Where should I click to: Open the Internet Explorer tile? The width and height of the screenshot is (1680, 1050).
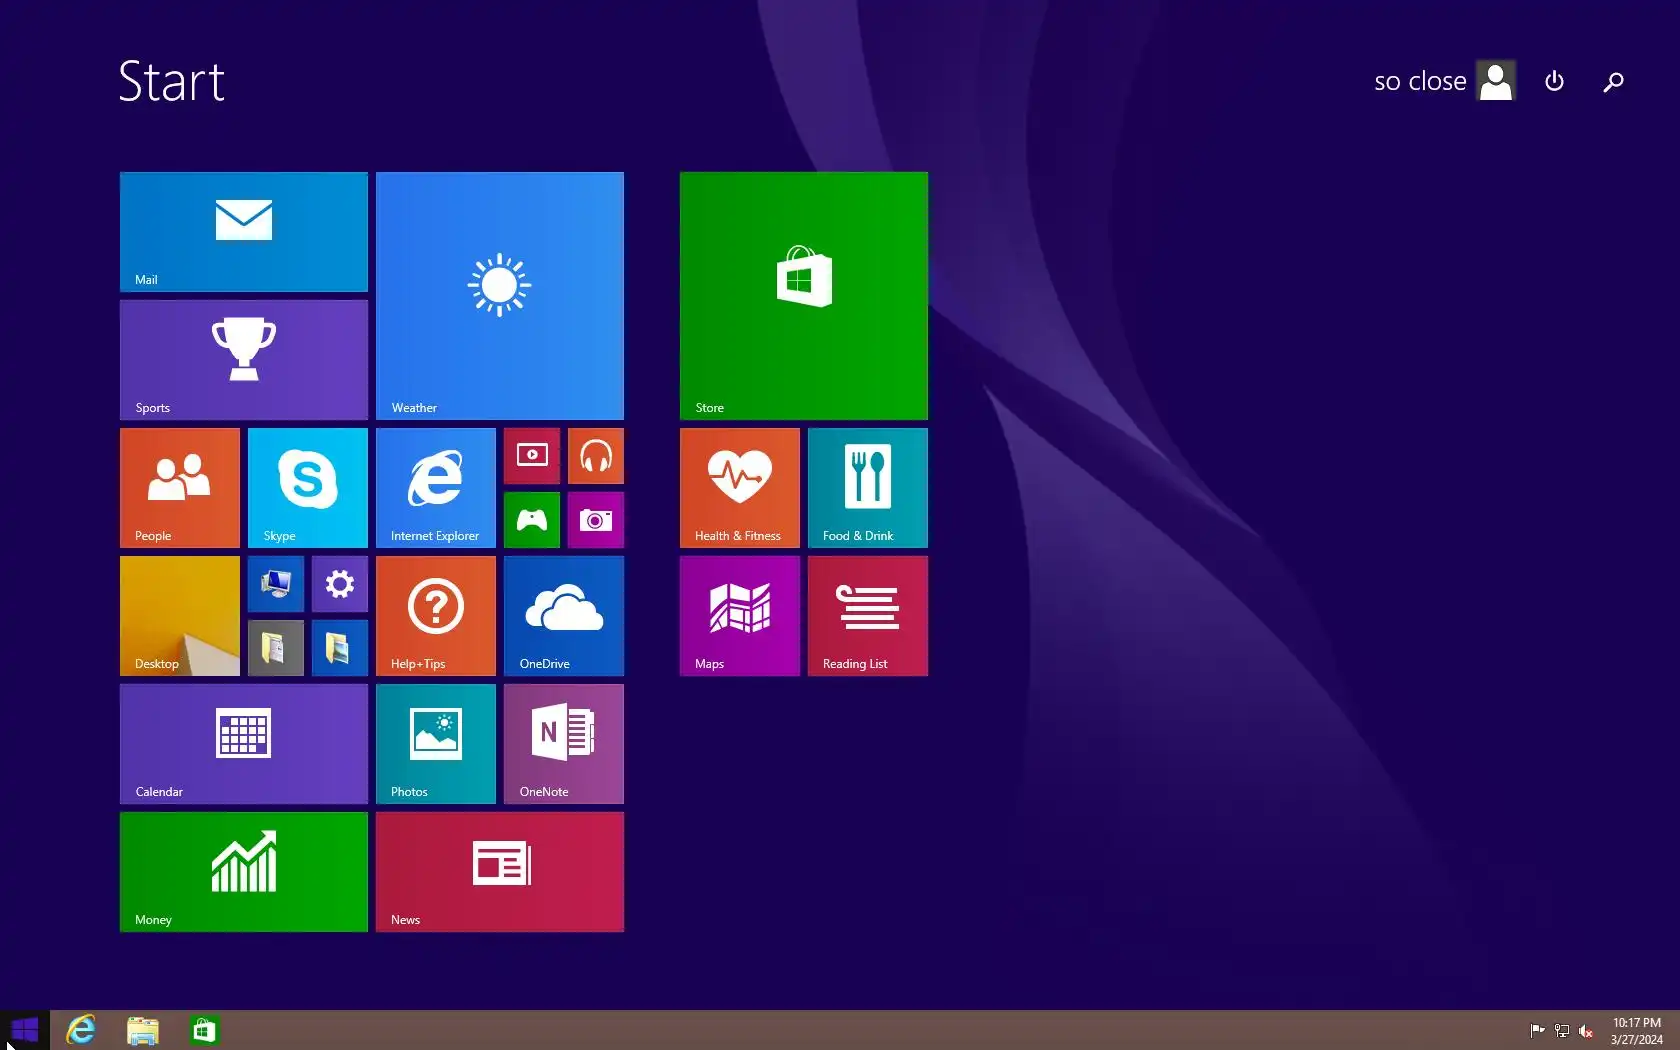436,488
